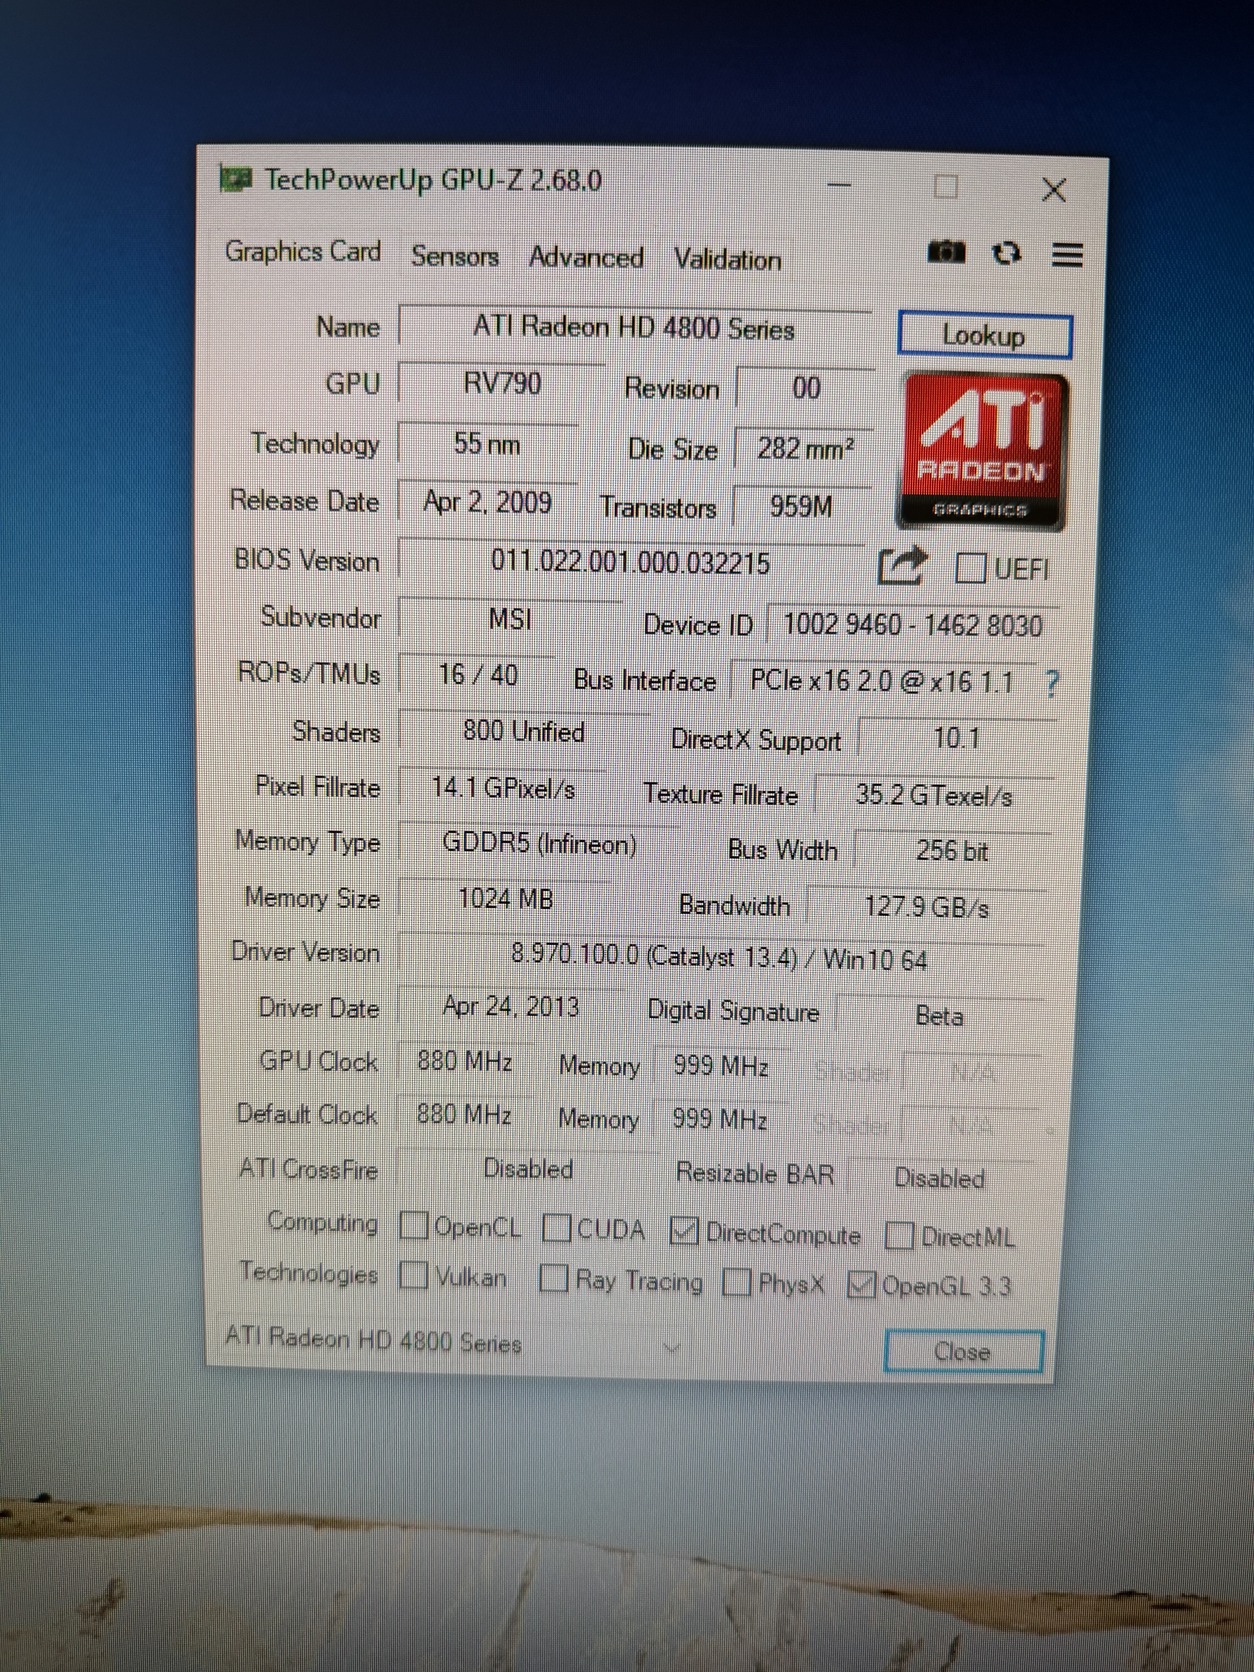
Task: Click the Lookup button
Action: pos(985,335)
